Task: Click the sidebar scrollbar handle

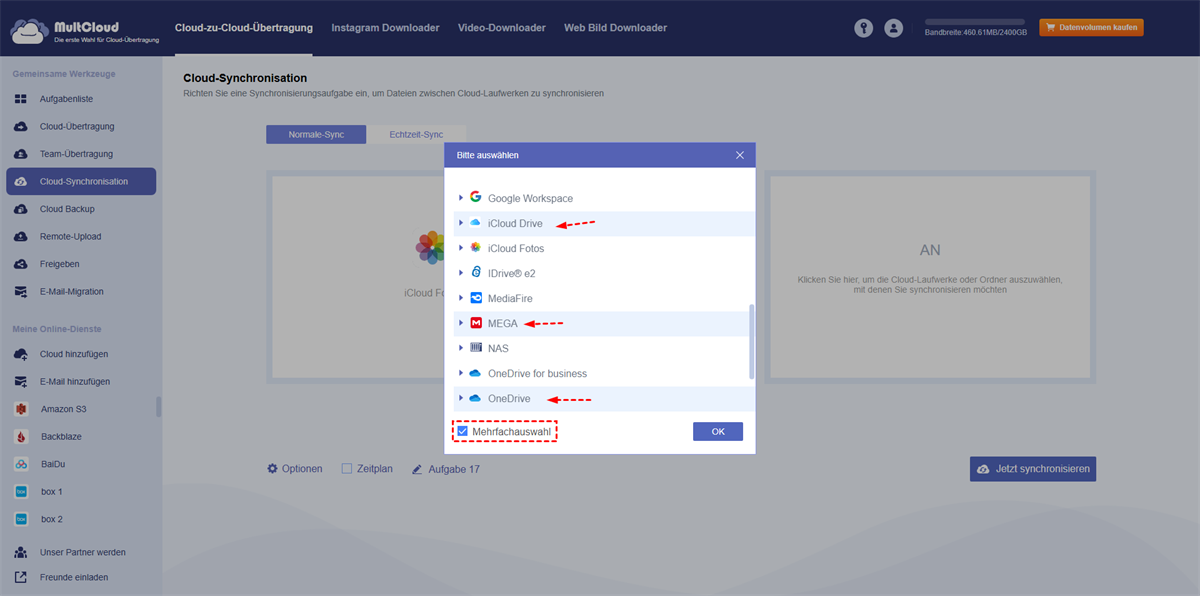Action: point(158,407)
